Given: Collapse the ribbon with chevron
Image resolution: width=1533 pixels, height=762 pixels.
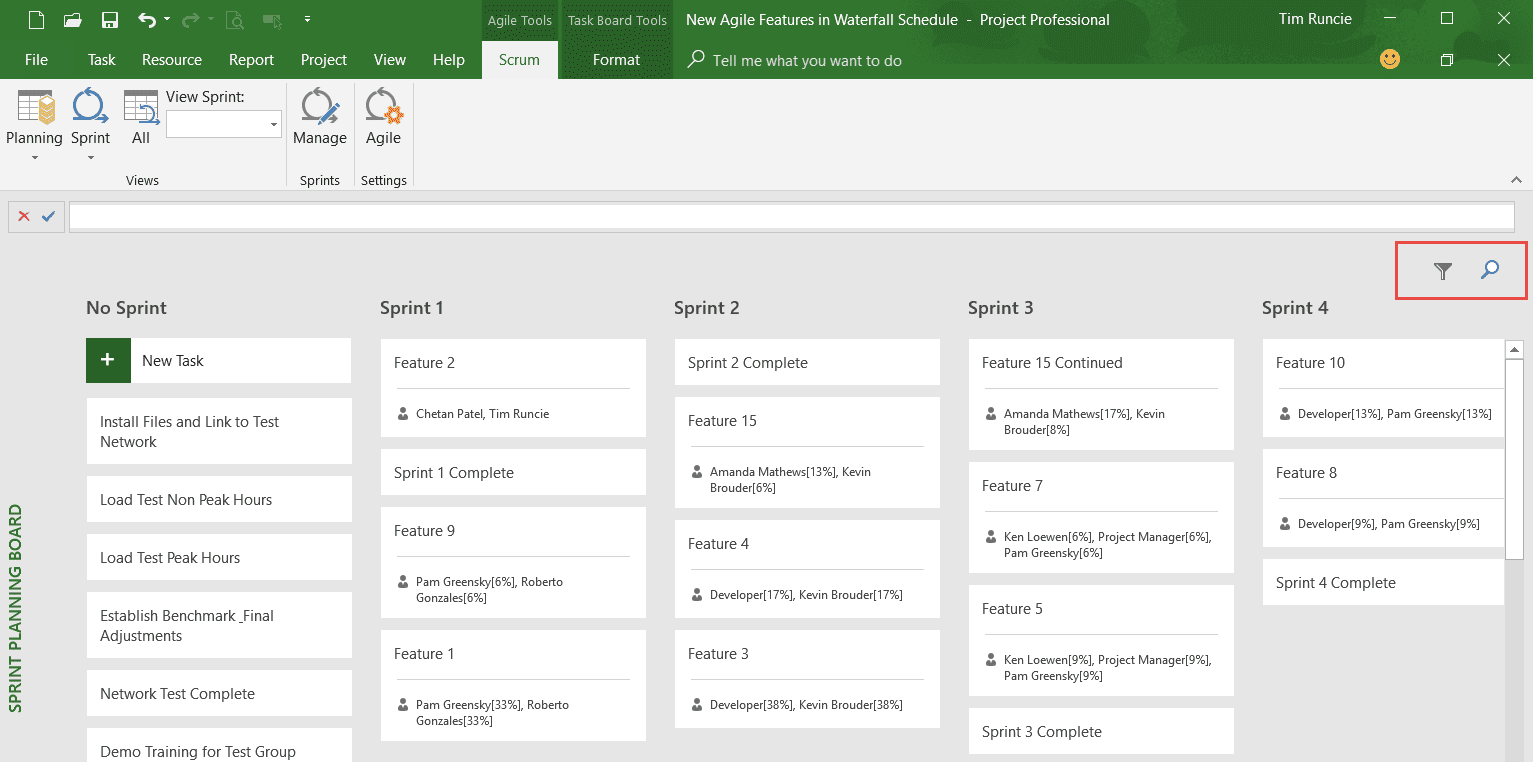Looking at the screenshot, I should click(x=1516, y=180).
